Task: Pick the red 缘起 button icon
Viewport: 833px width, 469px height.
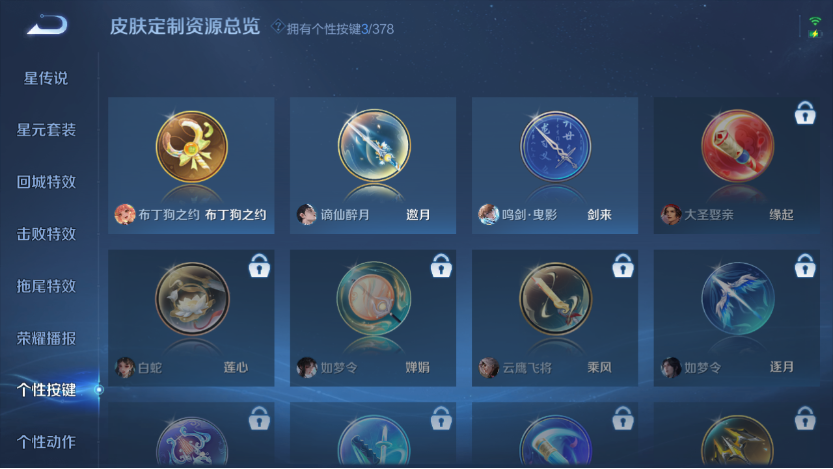Action: point(737,146)
